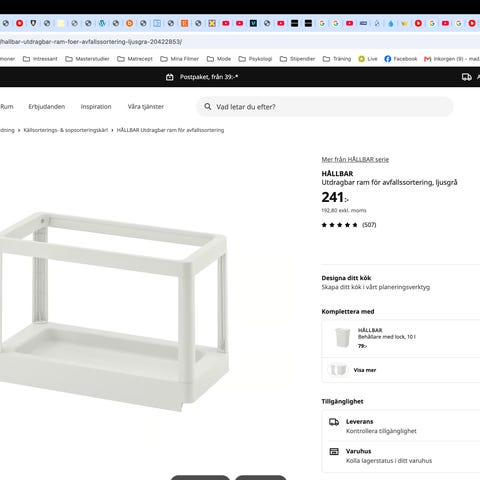The image size is (480, 480).
Task: Open the Postpaket, från 39:- offer
Action: (209, 77)
